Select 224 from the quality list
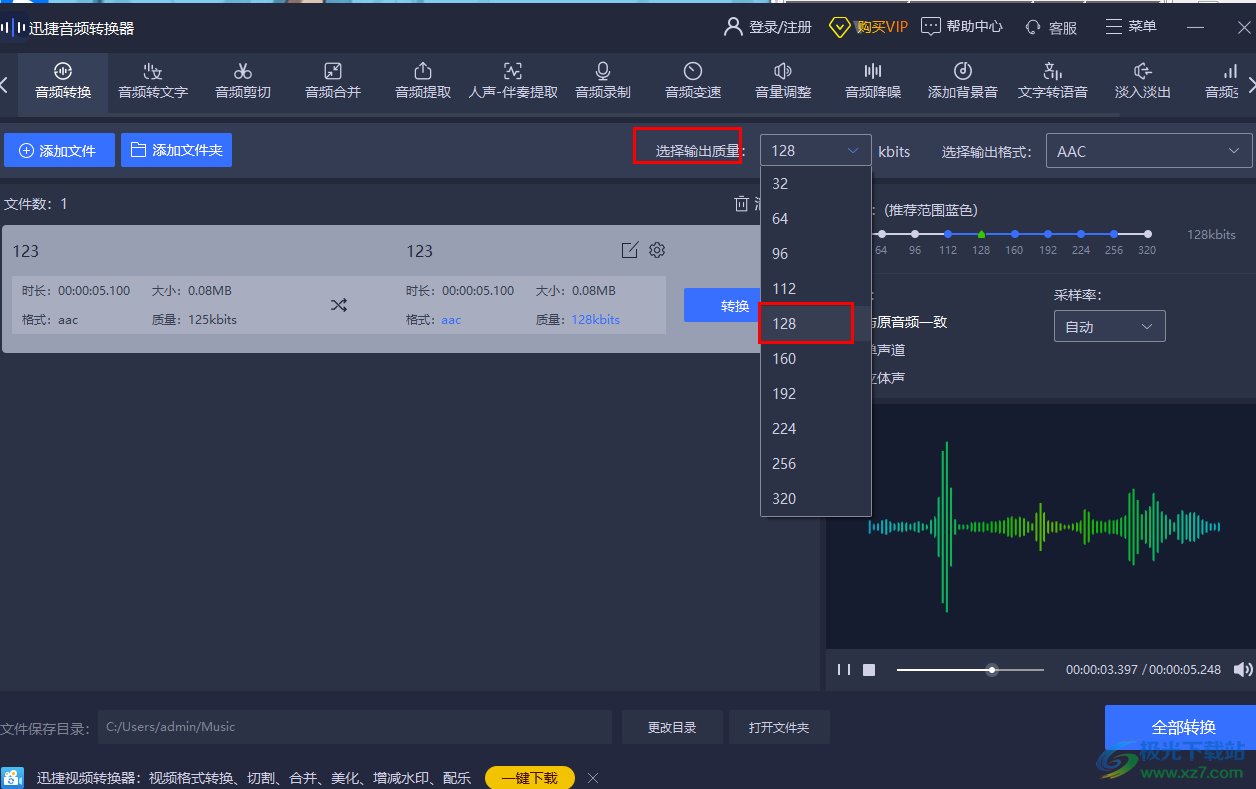The image size is (1256, 789). pos(816,429)
